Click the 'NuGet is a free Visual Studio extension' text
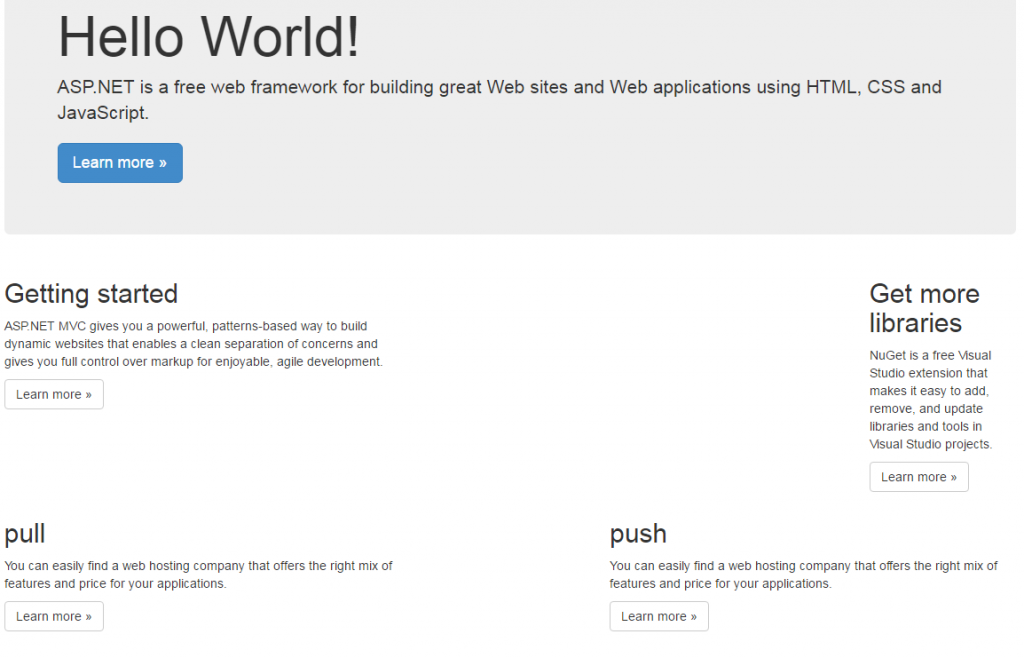Image resolution: width=1024 pixels, height=658 pixels. pyautogui.click(x=931, y=400)
